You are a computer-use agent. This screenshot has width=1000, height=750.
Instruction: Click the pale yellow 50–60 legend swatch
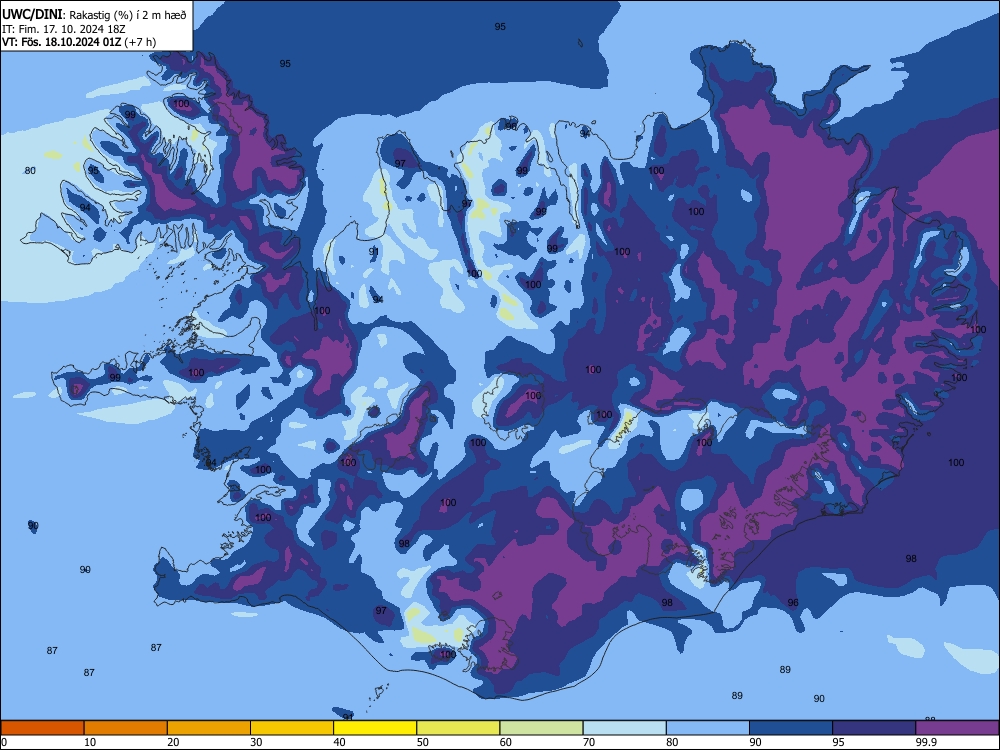pyautogui.click(x=459, y=728)
